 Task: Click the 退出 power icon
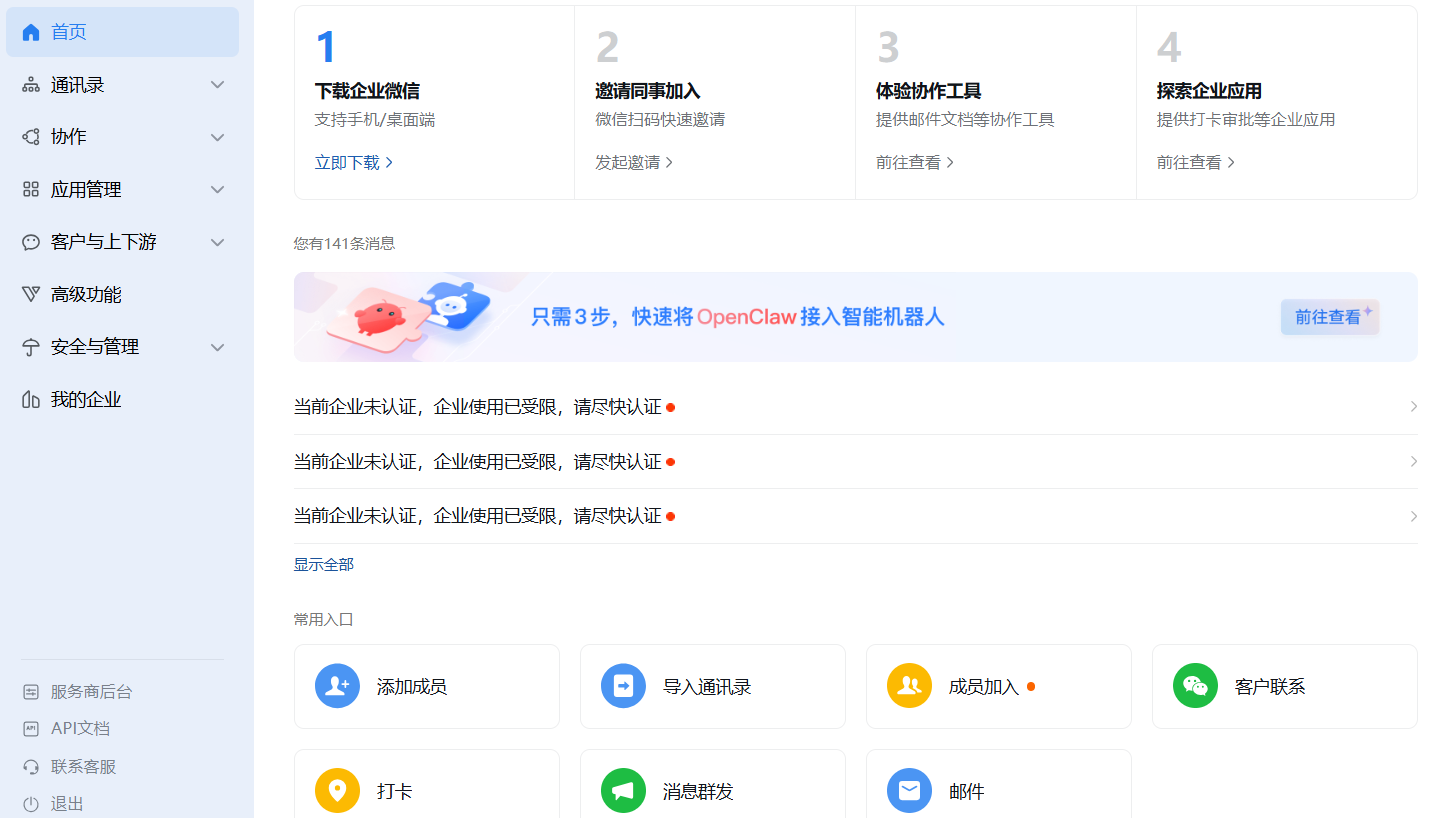tap(31, 804)
